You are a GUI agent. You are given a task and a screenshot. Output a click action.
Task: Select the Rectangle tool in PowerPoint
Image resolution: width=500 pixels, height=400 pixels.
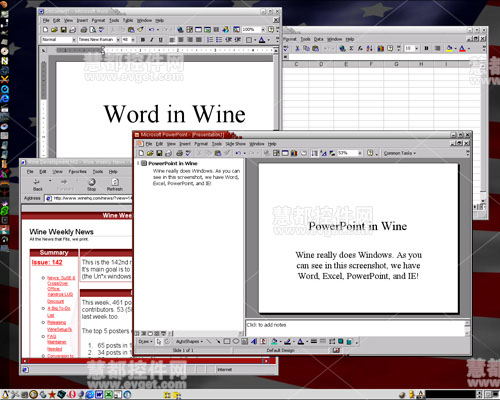pos(227,341)
